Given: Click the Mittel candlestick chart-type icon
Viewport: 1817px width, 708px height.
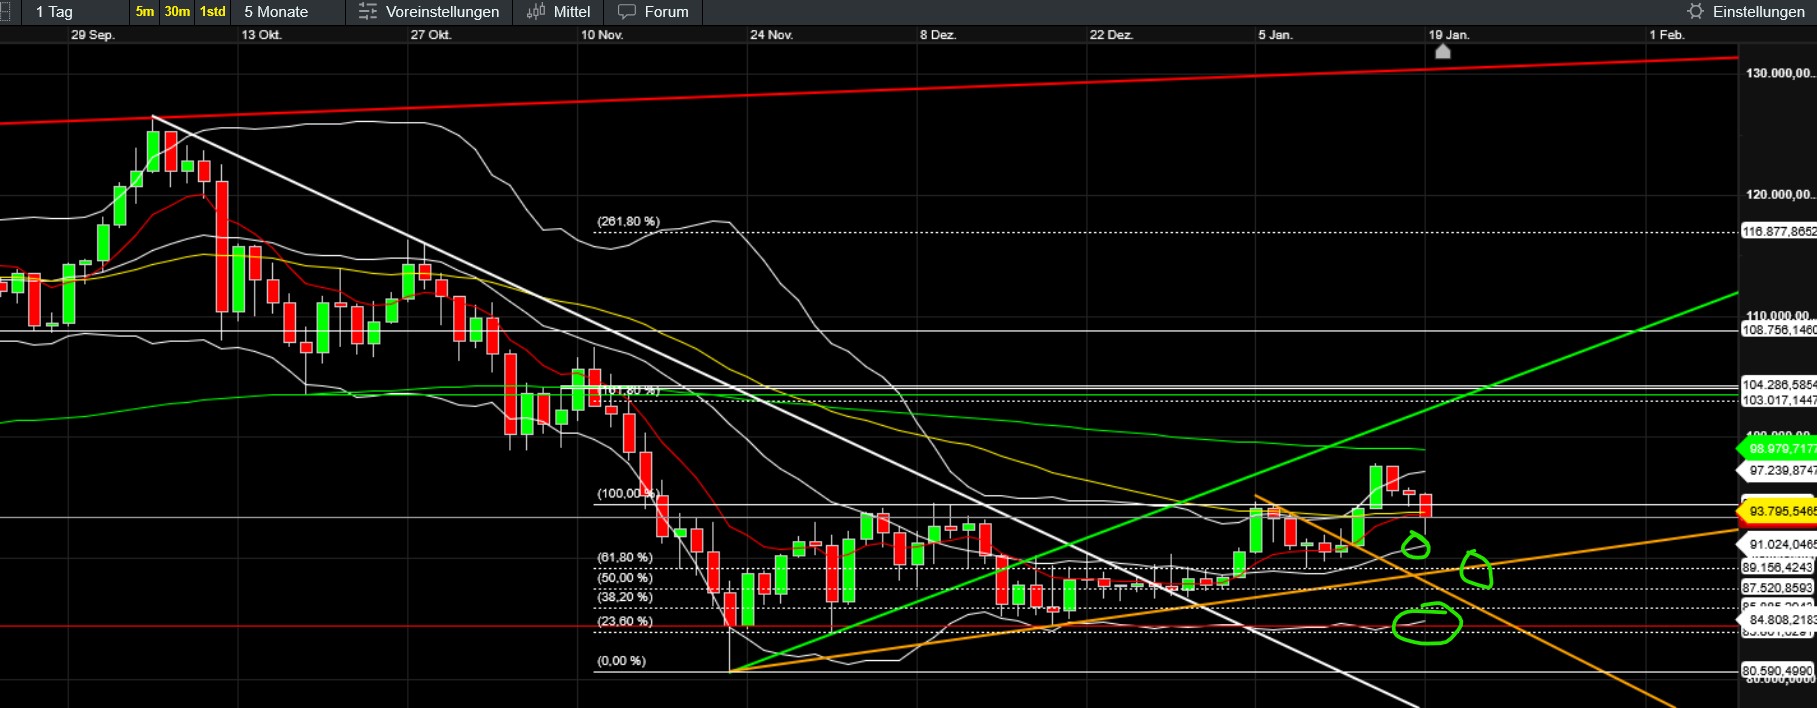Looking at the screenshot, I should click(536, 12).
